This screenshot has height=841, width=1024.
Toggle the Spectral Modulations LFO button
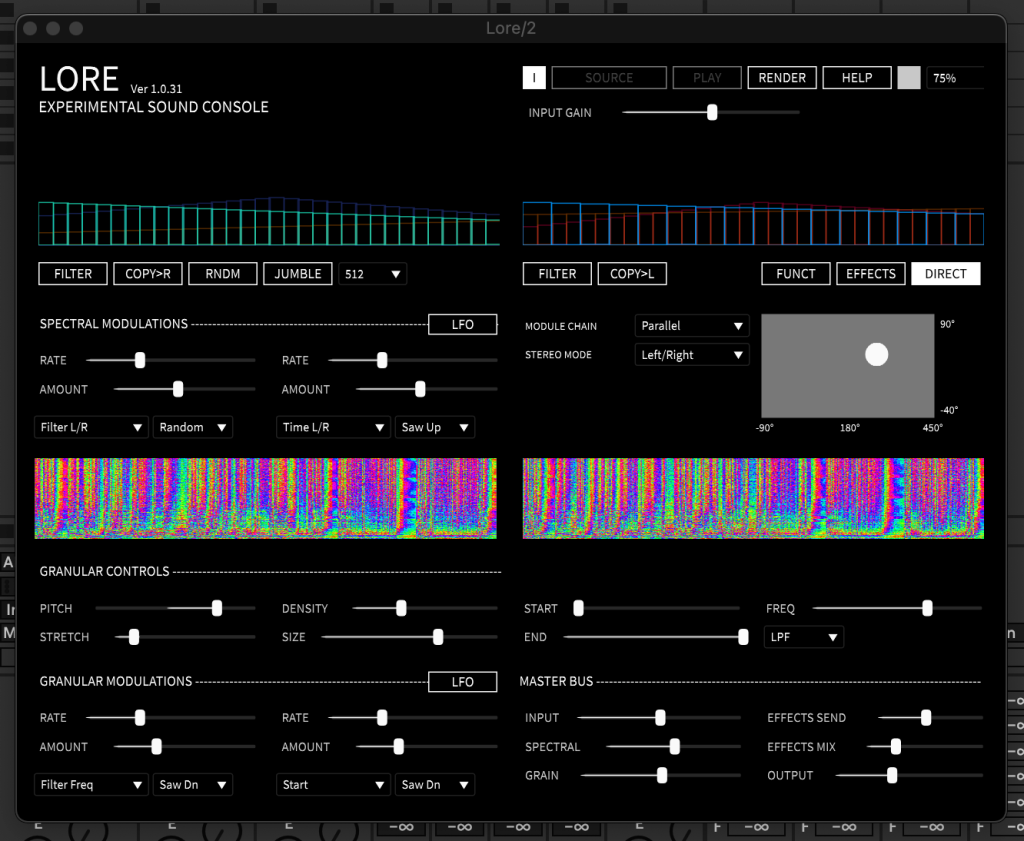coord(462,324)
